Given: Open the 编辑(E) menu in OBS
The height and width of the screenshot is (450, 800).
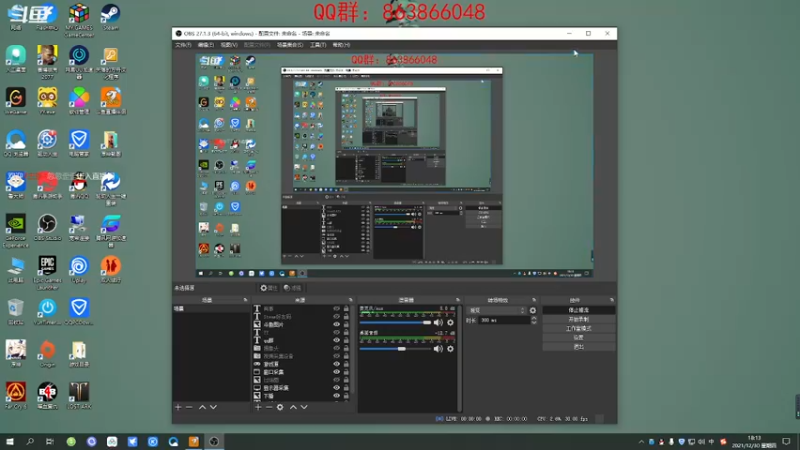Looking at the screenshot, I should pyautogui.click(x=206, y=45).
